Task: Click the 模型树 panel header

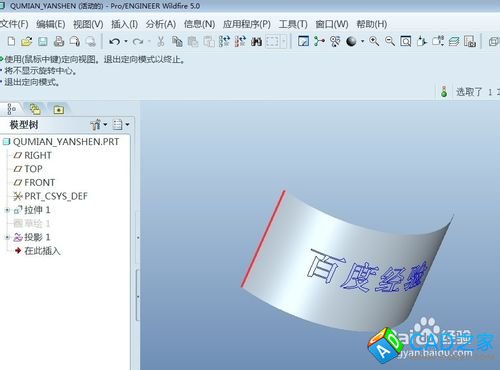Action: 24,125
